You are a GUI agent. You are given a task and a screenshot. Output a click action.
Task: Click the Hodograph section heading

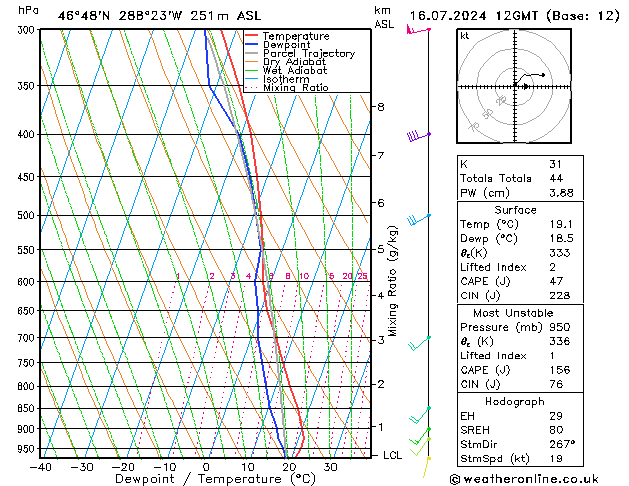515,401
